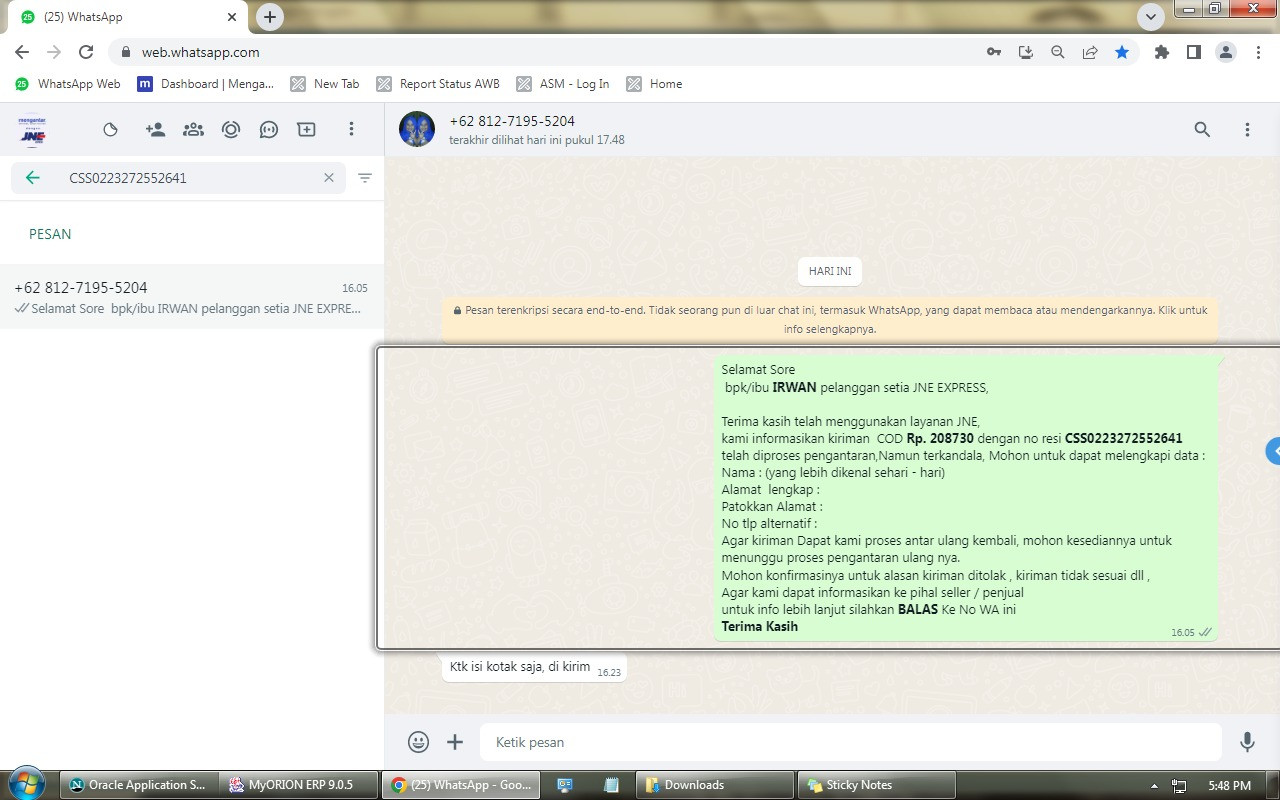Open the Report Status AWB bookmark
This screenshot has height=800, width=1280.
click(438, 84)
